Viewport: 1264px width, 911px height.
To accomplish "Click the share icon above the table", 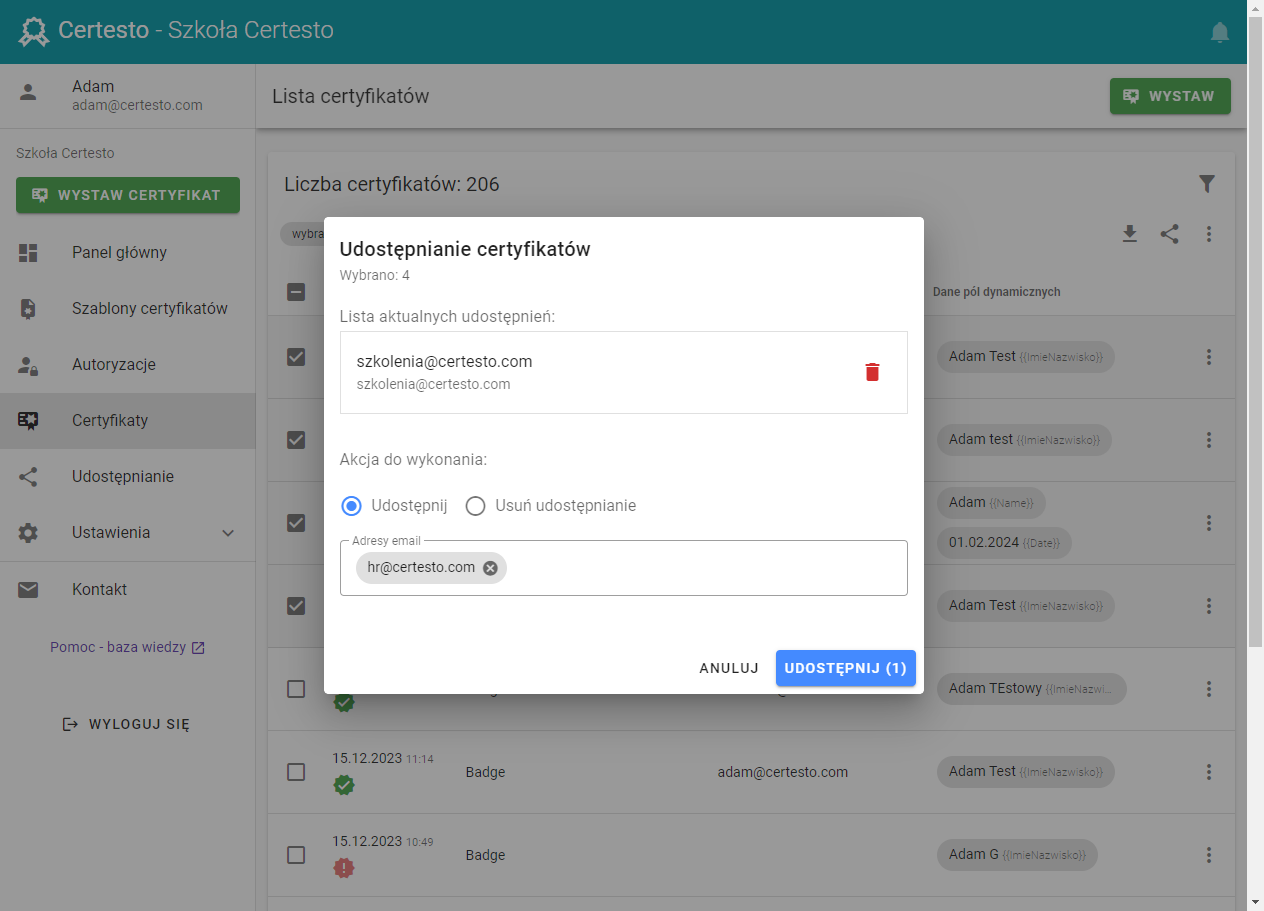I will click(x=1169, y=233).
